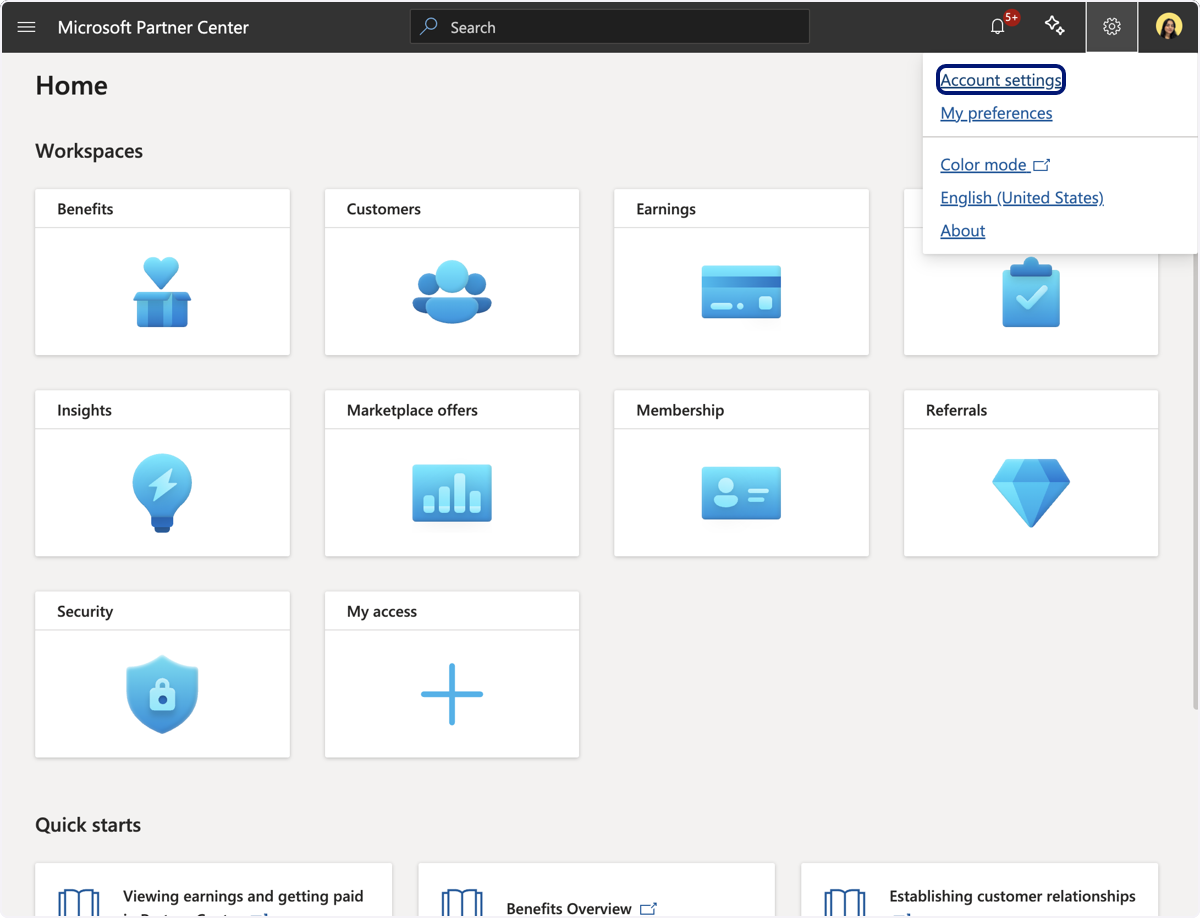The height and width of the screenshot is (918, 1200).
Task: Open the Customers workspace title
Action: (x=384, y=209)
